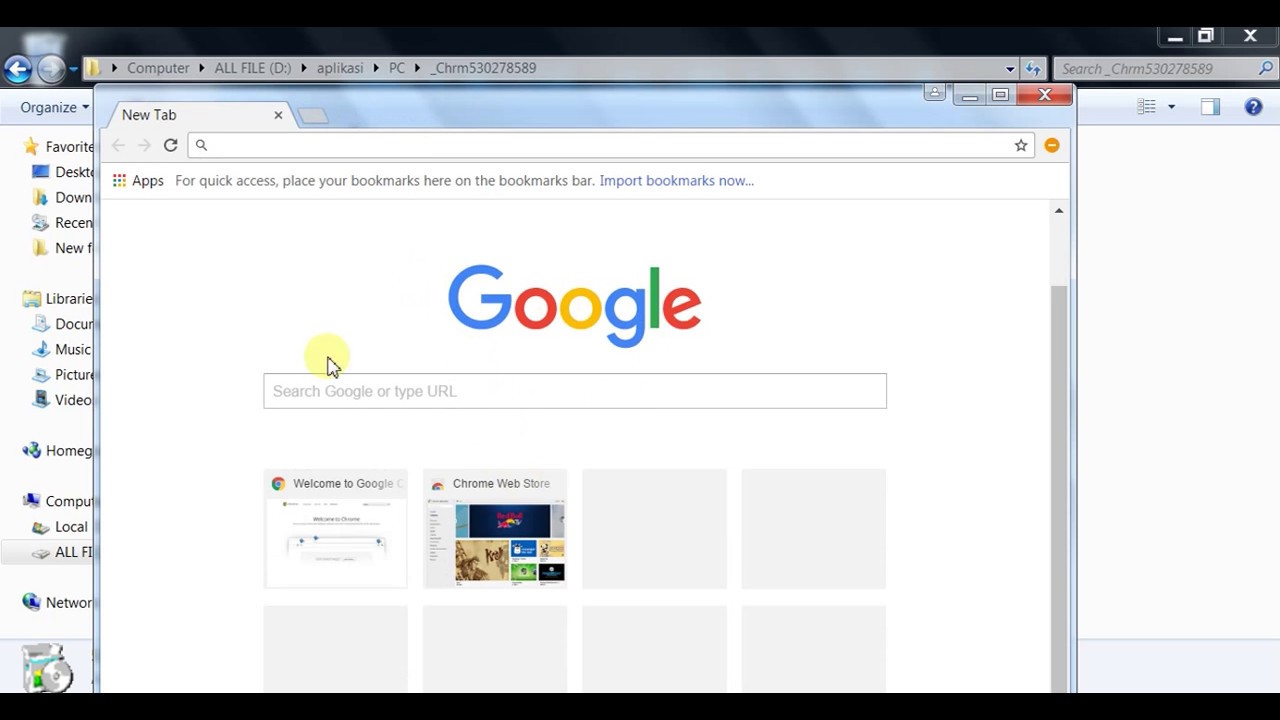This screenshot has width=1280, height=720.
Task: Select Videos library in Explorer sidebar
Action: pyautogui.click(x=62, y=400)
